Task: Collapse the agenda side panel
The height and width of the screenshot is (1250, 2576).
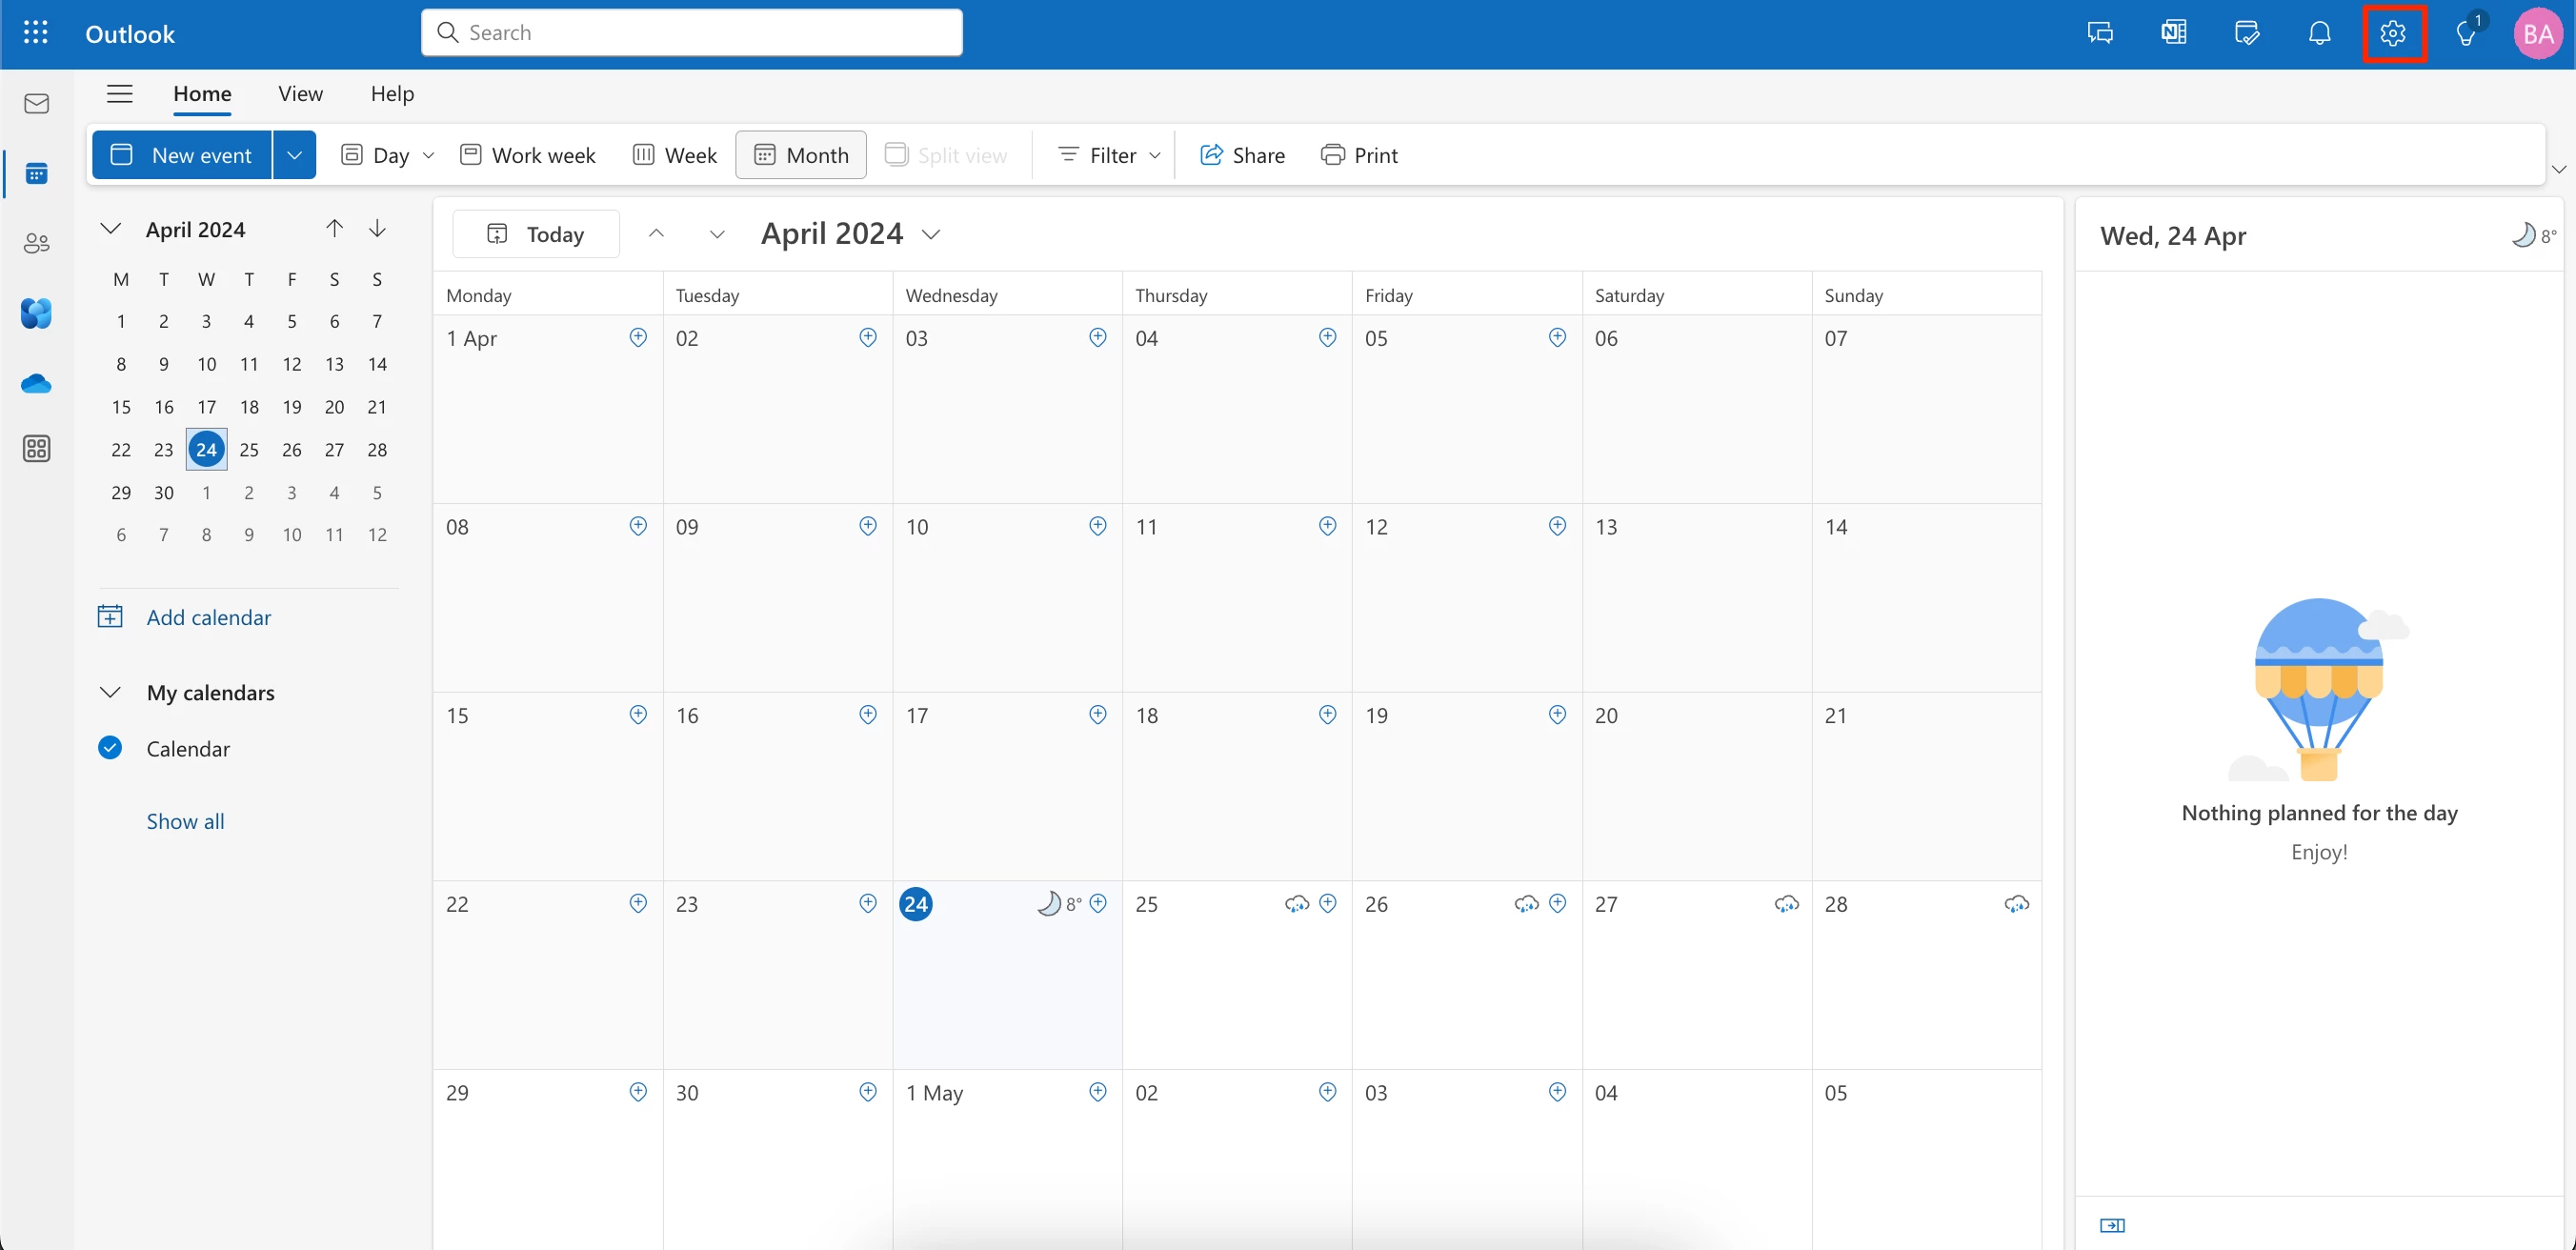Action: pyautogui.click(x=2112, y=1225)
